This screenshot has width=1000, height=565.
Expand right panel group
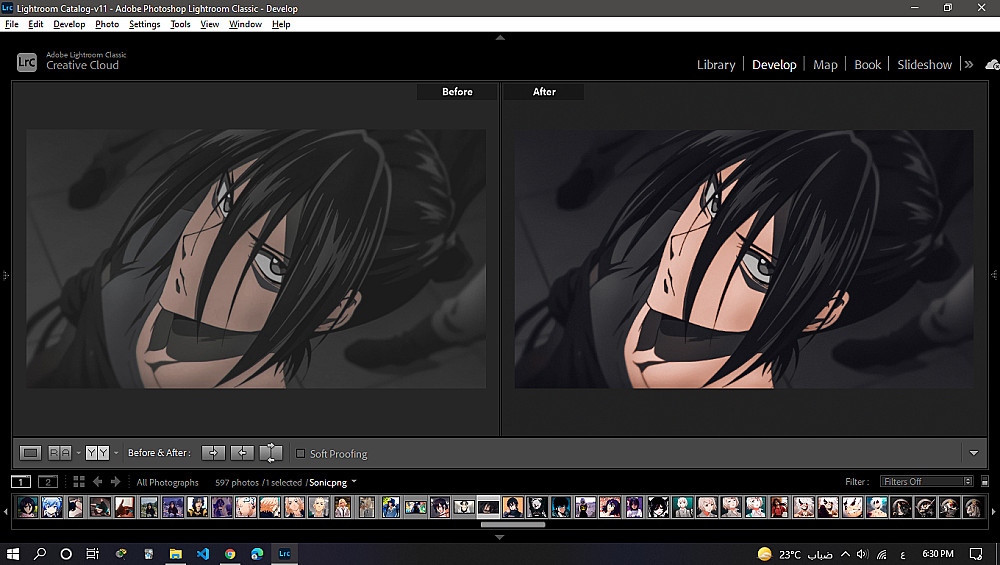[x=995, y=275]
